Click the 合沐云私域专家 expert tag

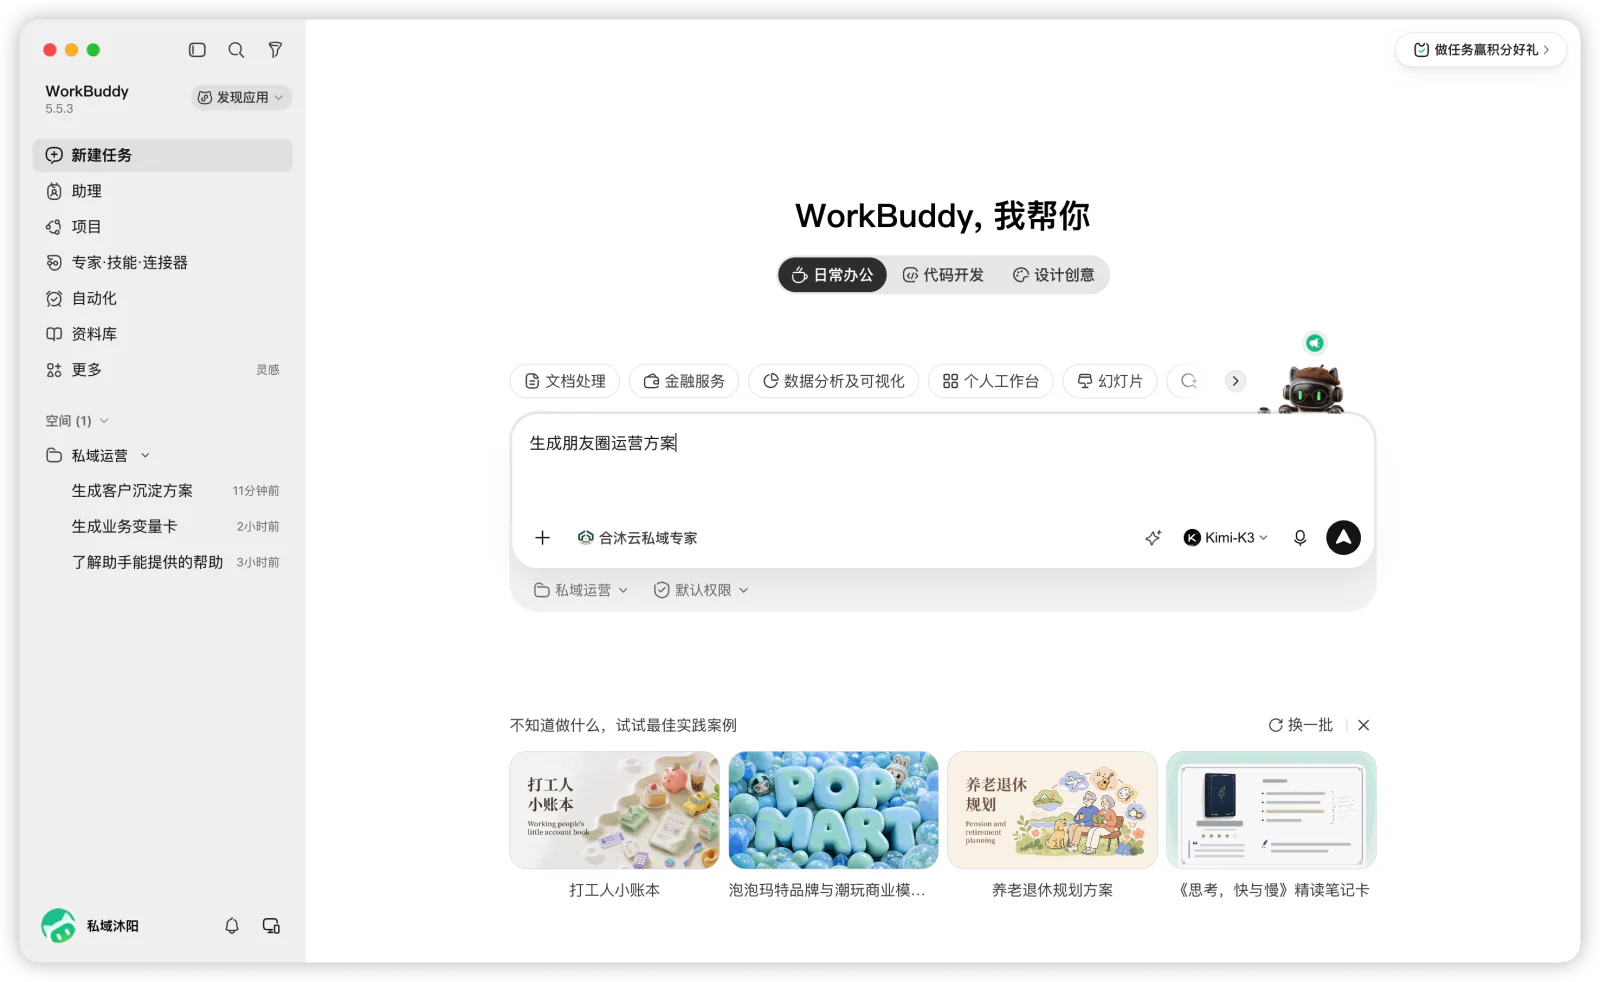(638, 538)
